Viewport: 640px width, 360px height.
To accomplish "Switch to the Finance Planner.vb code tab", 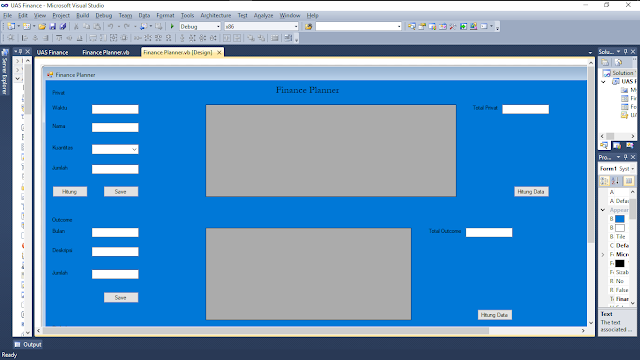I will [x=106, y=52].
